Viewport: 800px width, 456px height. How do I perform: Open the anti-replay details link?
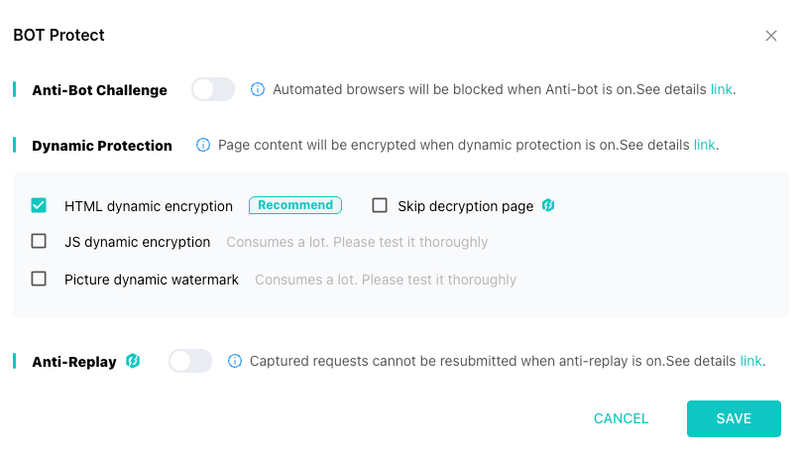[751, 361]
